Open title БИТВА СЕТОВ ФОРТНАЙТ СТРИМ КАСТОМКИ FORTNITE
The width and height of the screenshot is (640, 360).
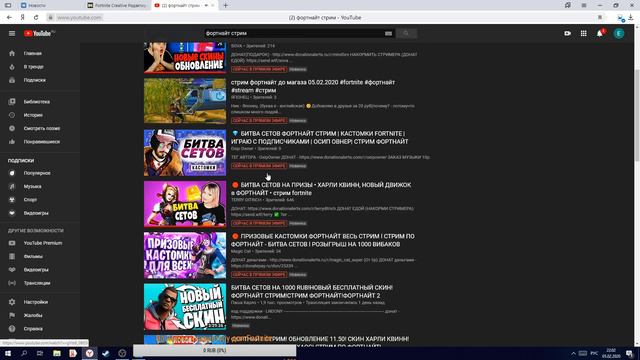320,138
